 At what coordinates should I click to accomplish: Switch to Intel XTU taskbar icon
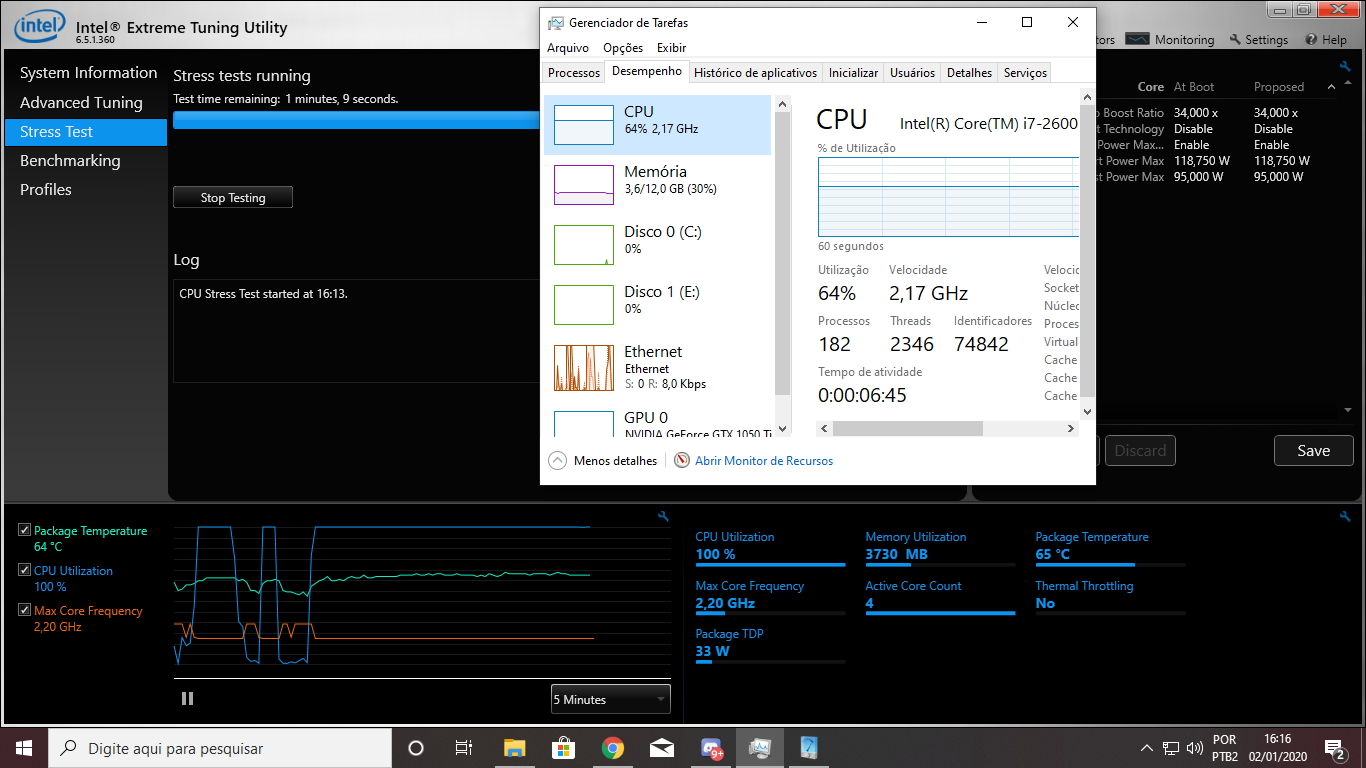(809, 748)
